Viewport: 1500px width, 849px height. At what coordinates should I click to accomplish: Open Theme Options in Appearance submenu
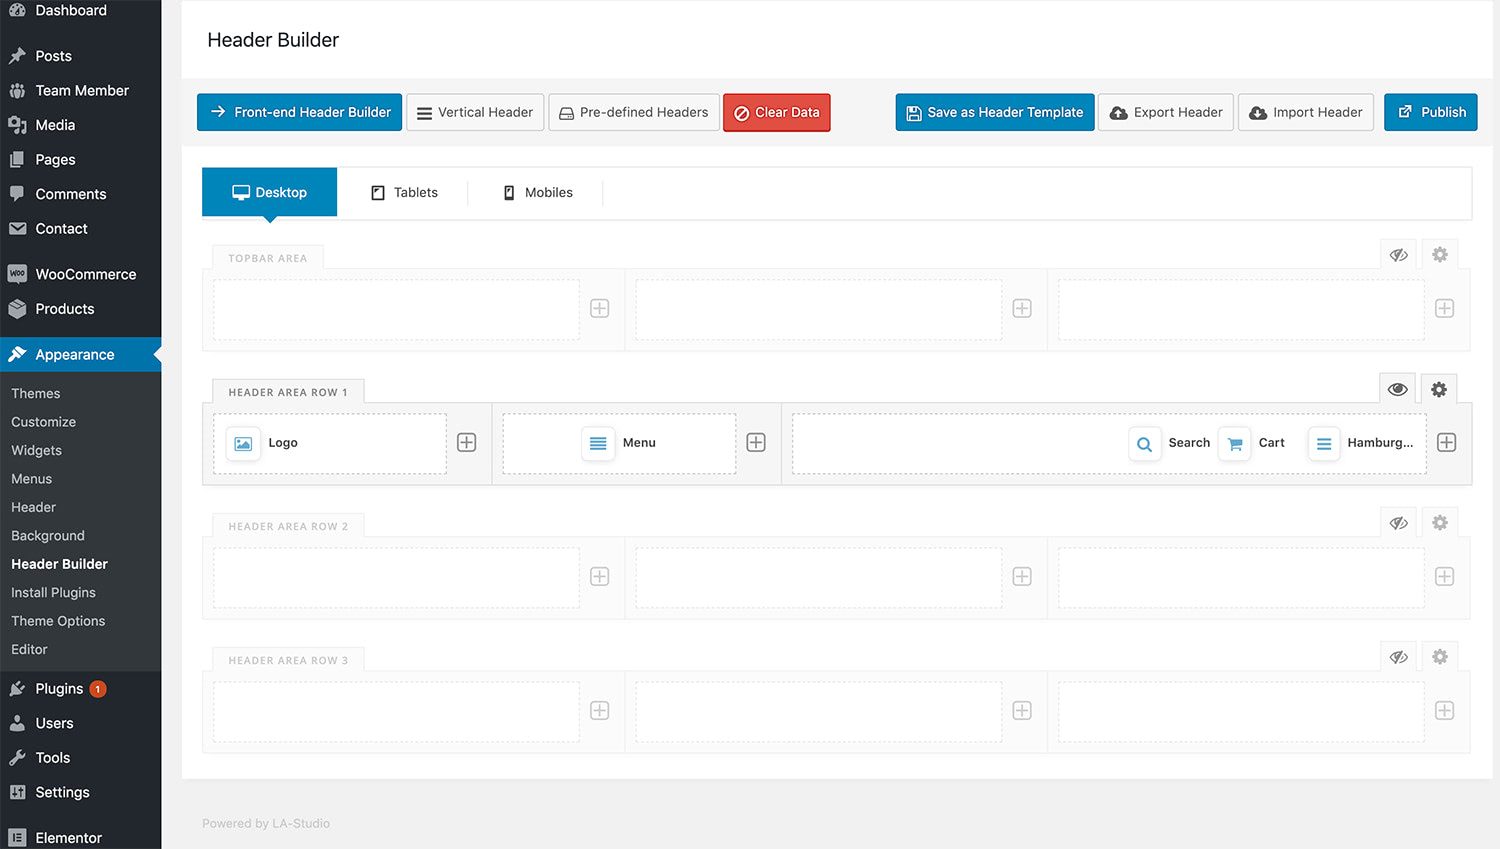58,621
